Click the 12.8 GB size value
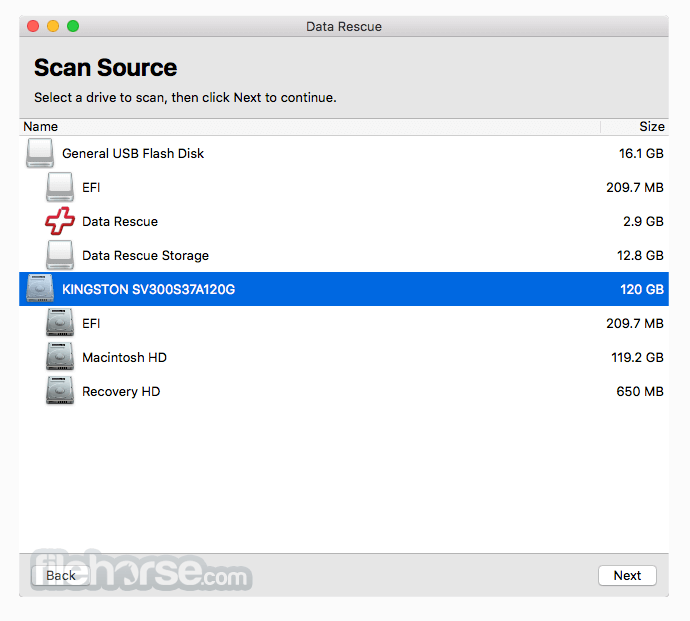 point(640,255)
